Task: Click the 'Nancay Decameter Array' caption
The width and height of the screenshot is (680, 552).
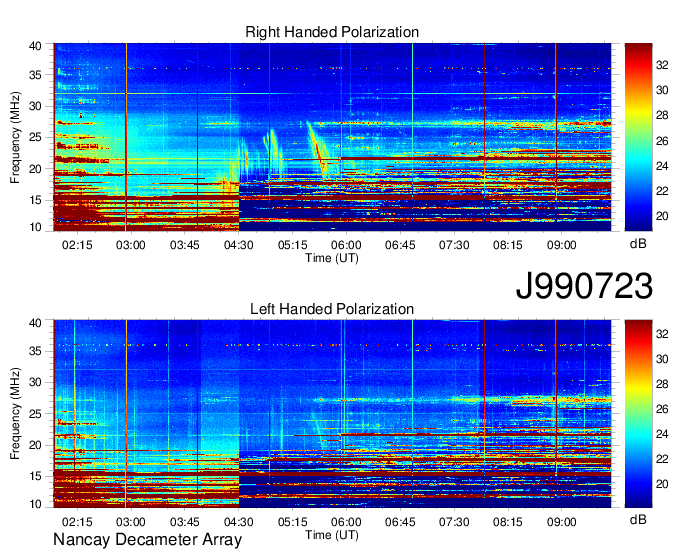Action: [147, 539]
